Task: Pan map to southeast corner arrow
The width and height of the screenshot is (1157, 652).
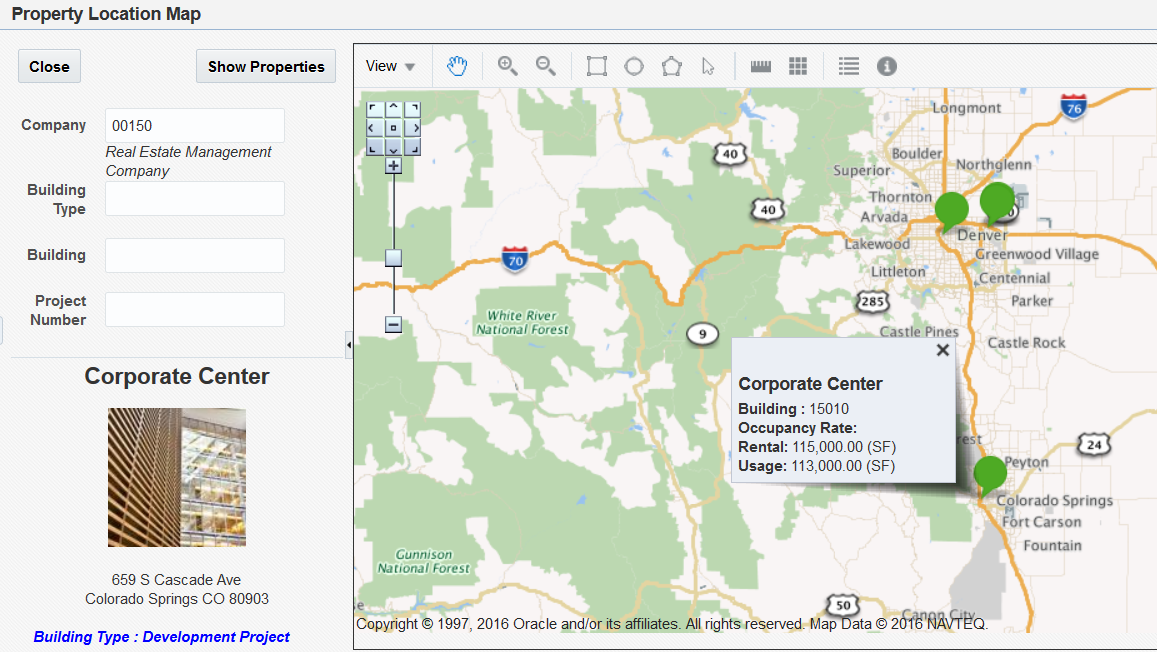Action: click(x=412, y=147)
